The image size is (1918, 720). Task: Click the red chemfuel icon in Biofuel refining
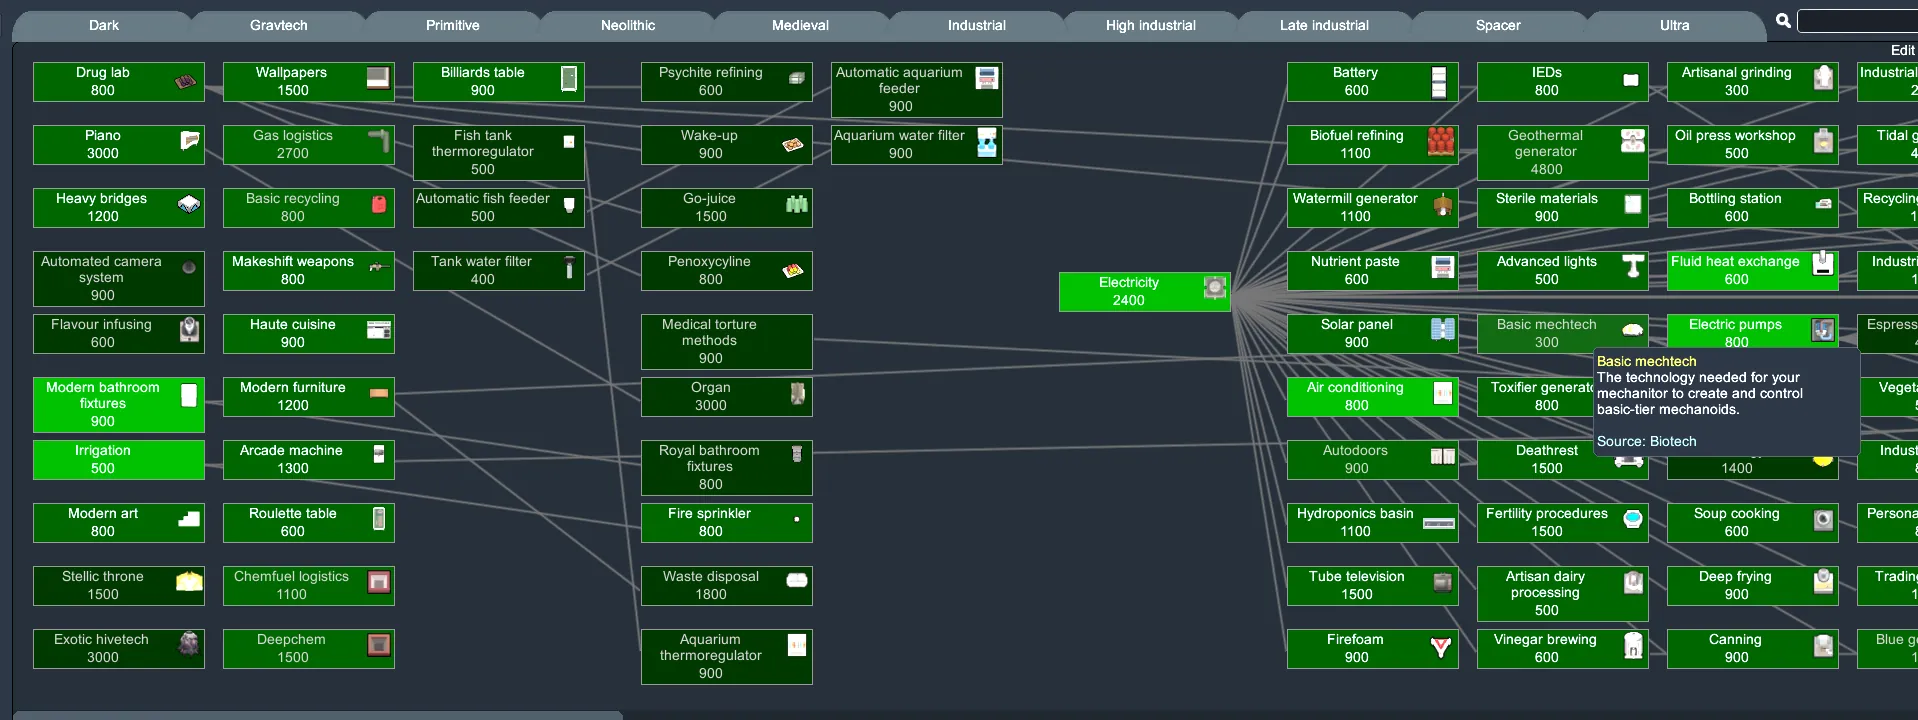pos(1440,142)
